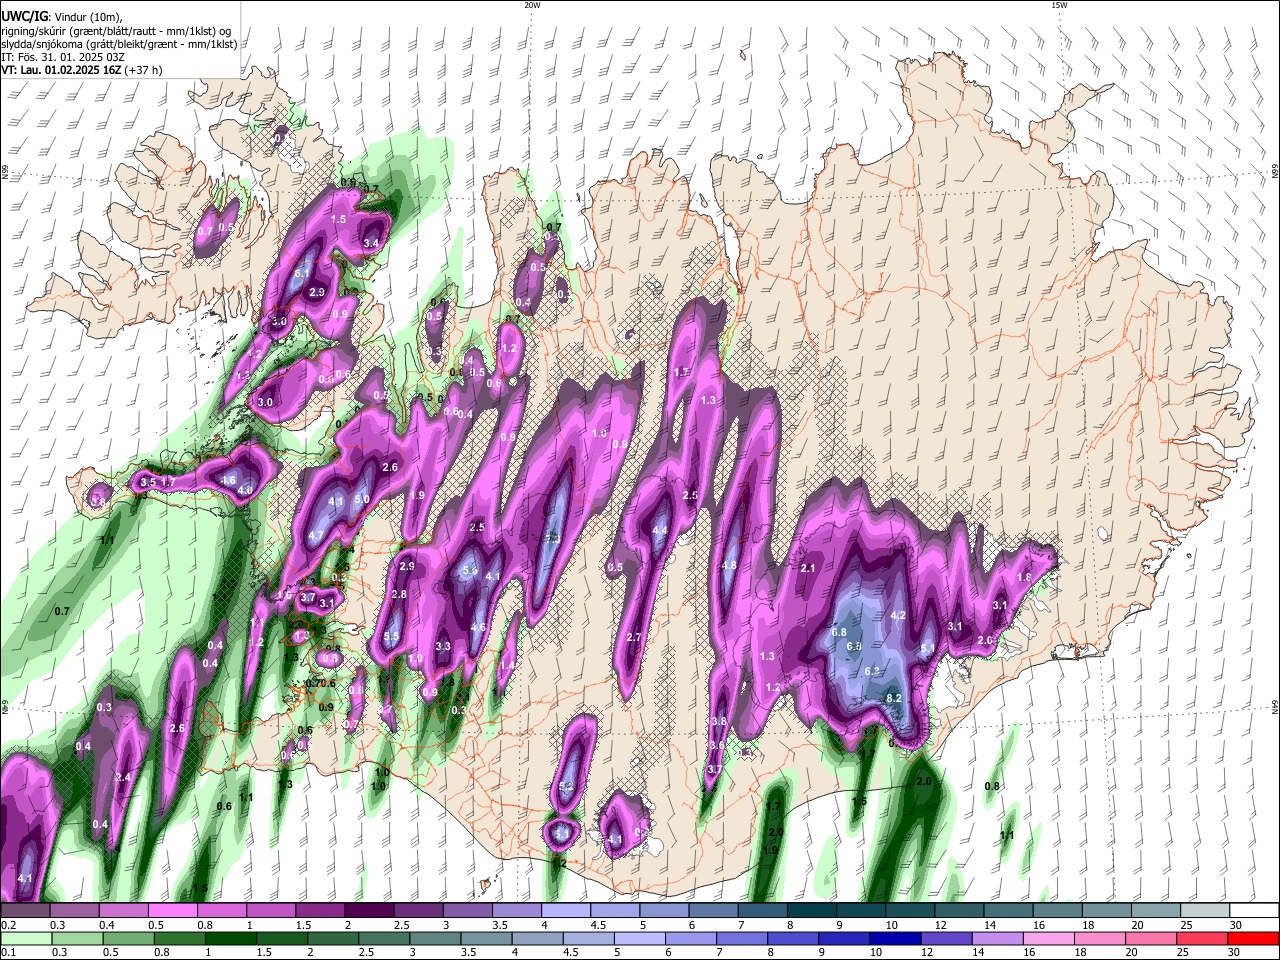
Task: Click the '15W' longitude label
Action: coord(1059,5)
